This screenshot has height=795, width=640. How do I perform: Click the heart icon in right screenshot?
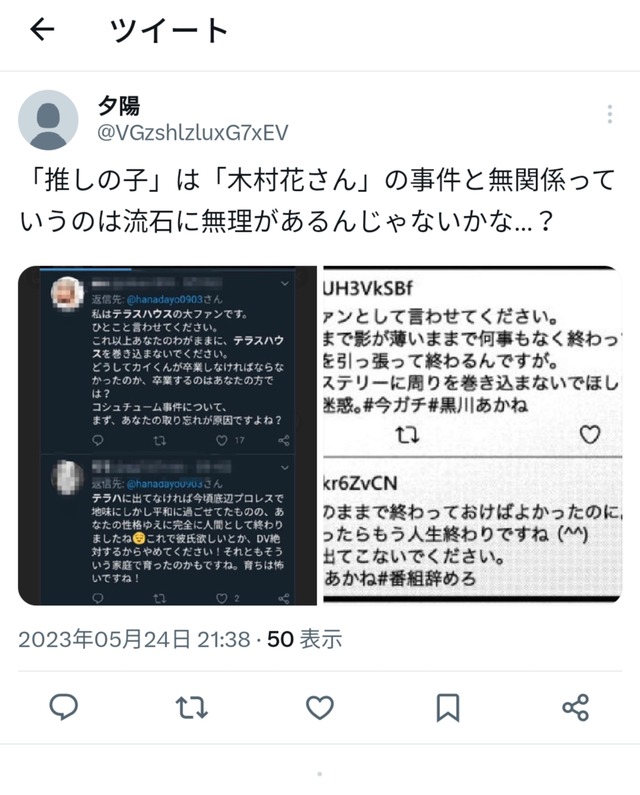click(x=590, y=435)
